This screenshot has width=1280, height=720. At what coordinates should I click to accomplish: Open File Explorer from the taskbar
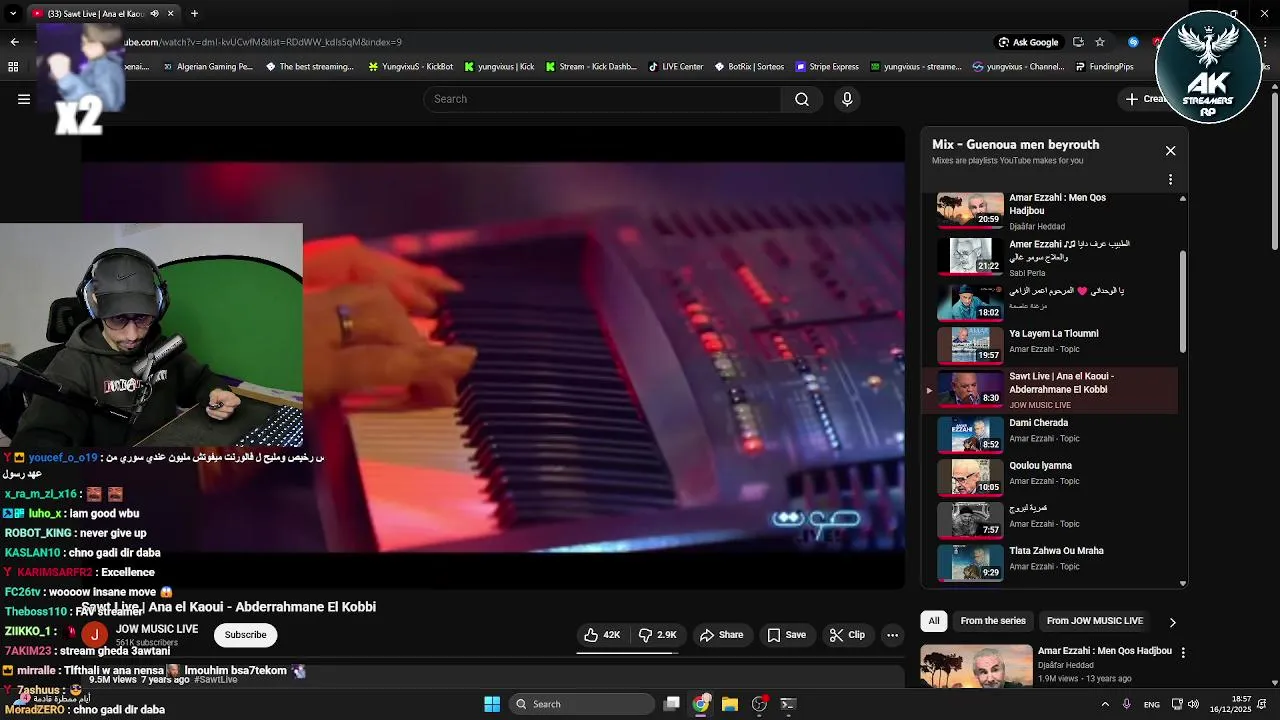730,704
